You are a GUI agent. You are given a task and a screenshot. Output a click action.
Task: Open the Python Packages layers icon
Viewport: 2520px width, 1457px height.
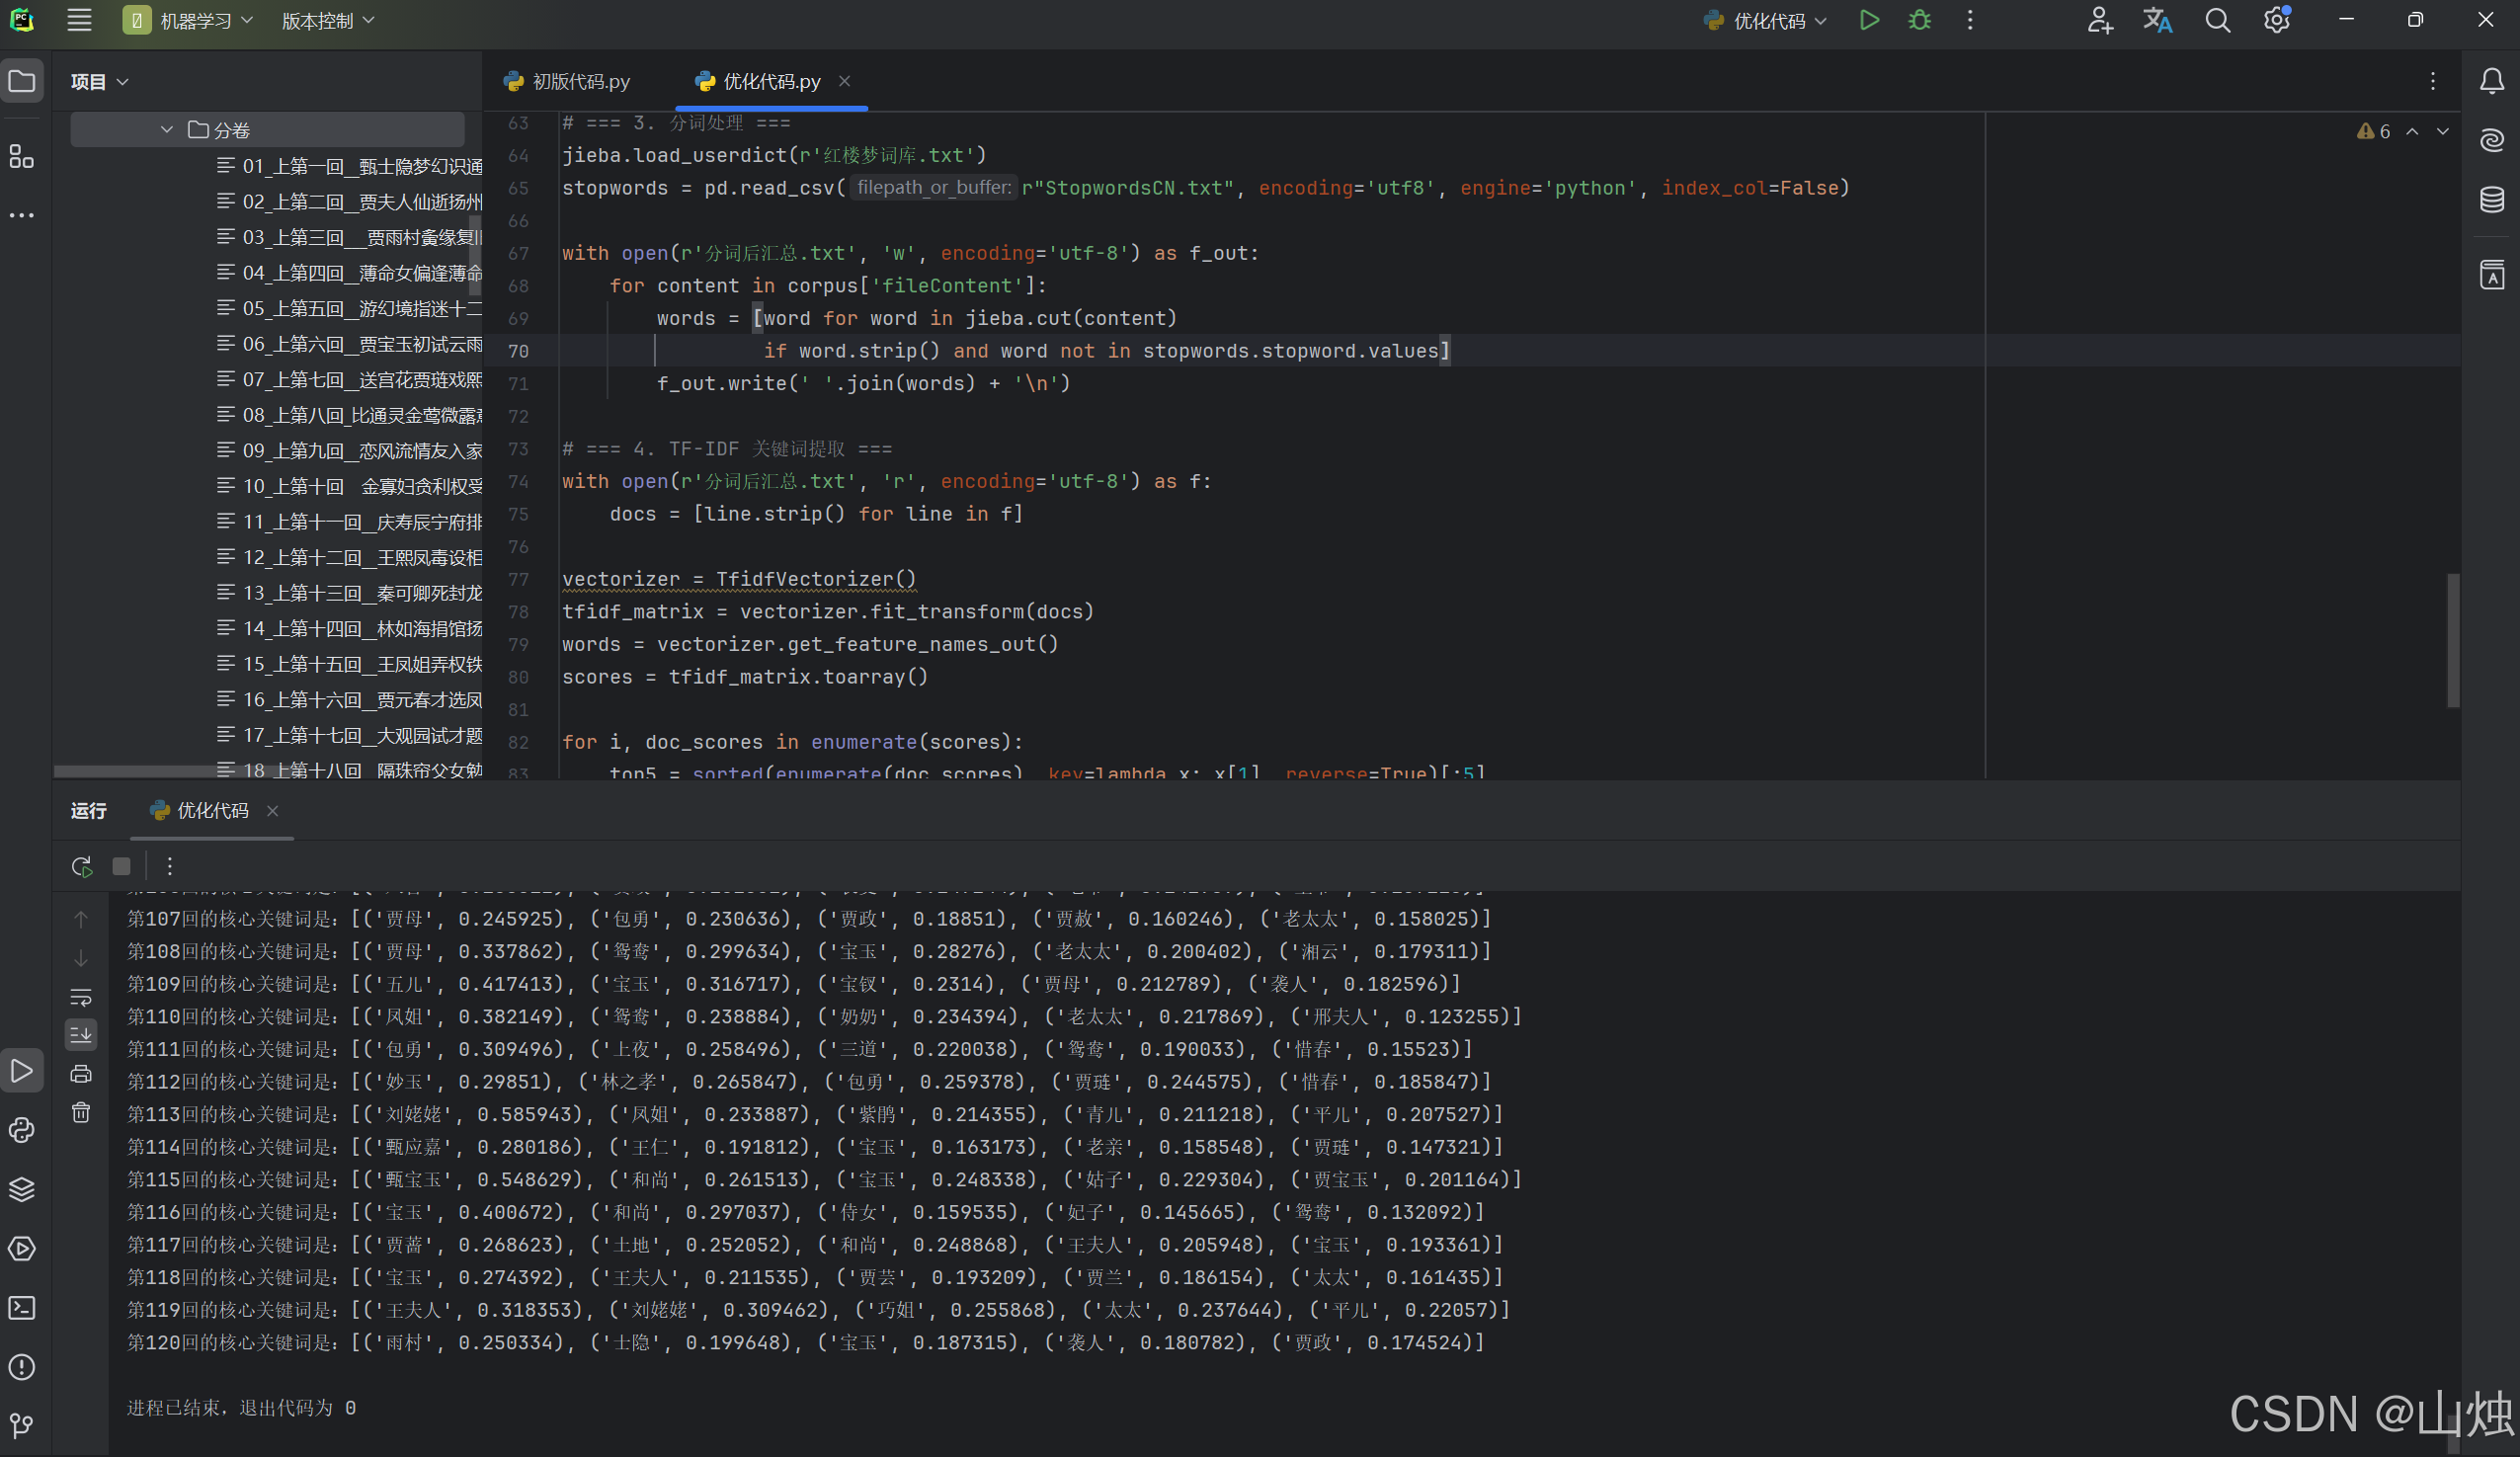coord(22,1189)
